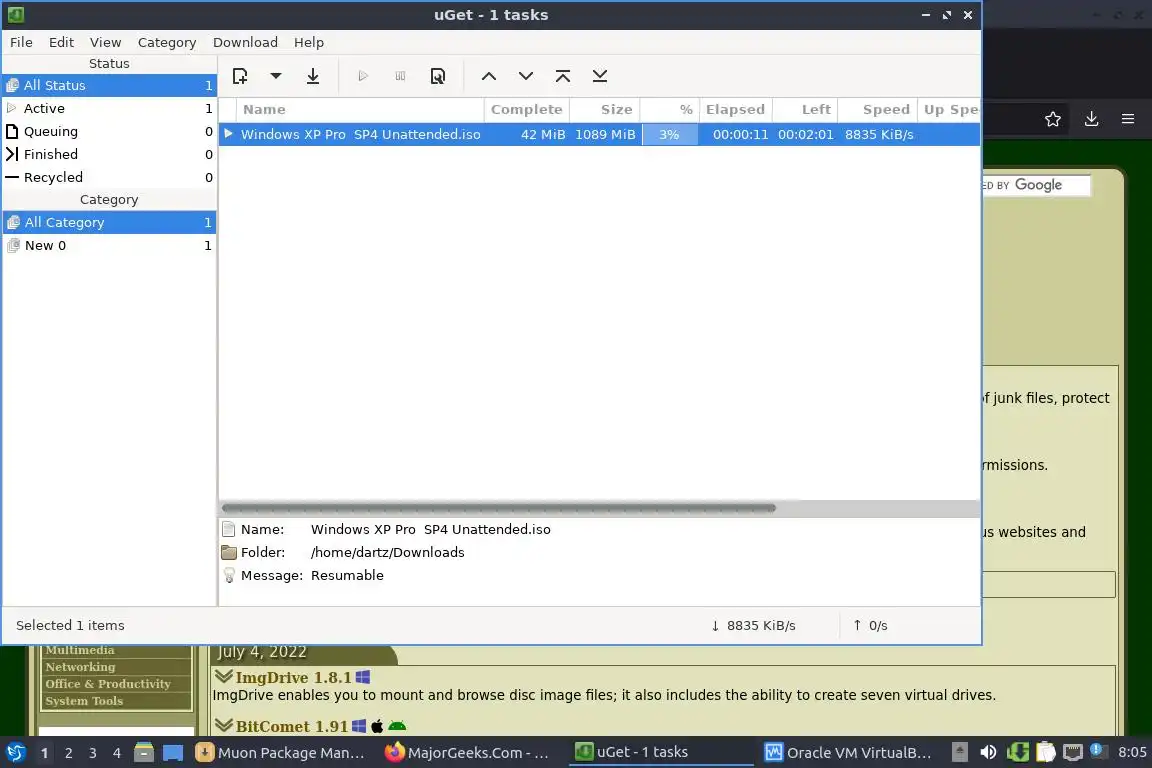Open the Edit menu
Image resolution: width=1152 pixels, height=768 pixels.
pyautogui.click(x=61, y=42)
